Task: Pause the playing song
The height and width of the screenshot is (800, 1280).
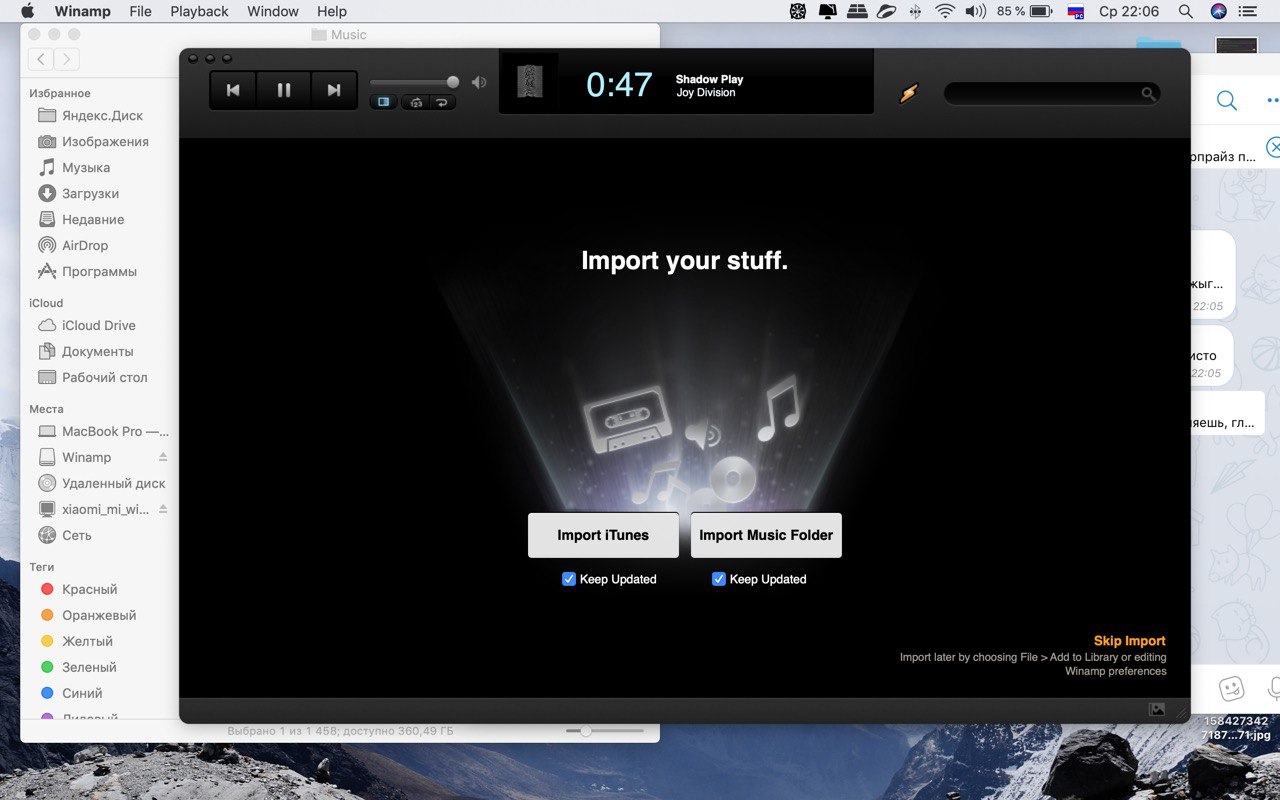Action: tap(284, 90)
